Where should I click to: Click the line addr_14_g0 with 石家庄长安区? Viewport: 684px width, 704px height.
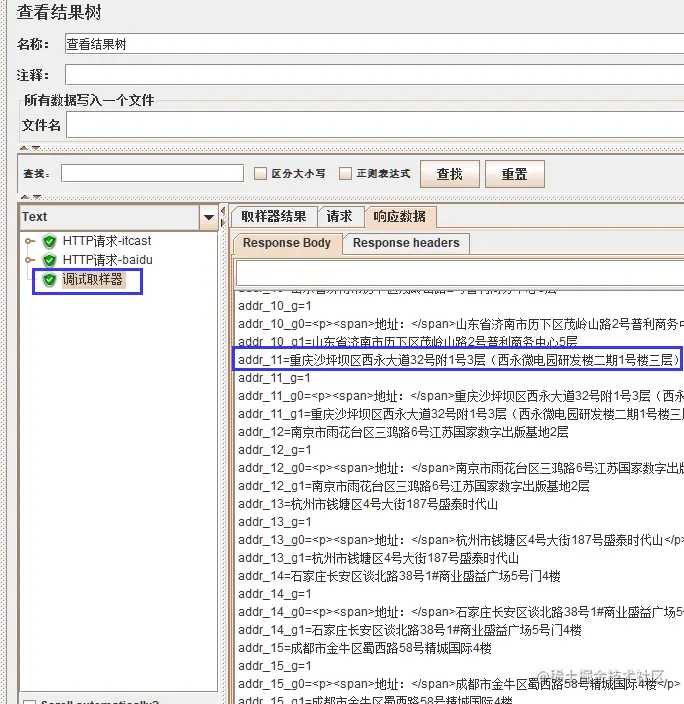click(460, 612)
